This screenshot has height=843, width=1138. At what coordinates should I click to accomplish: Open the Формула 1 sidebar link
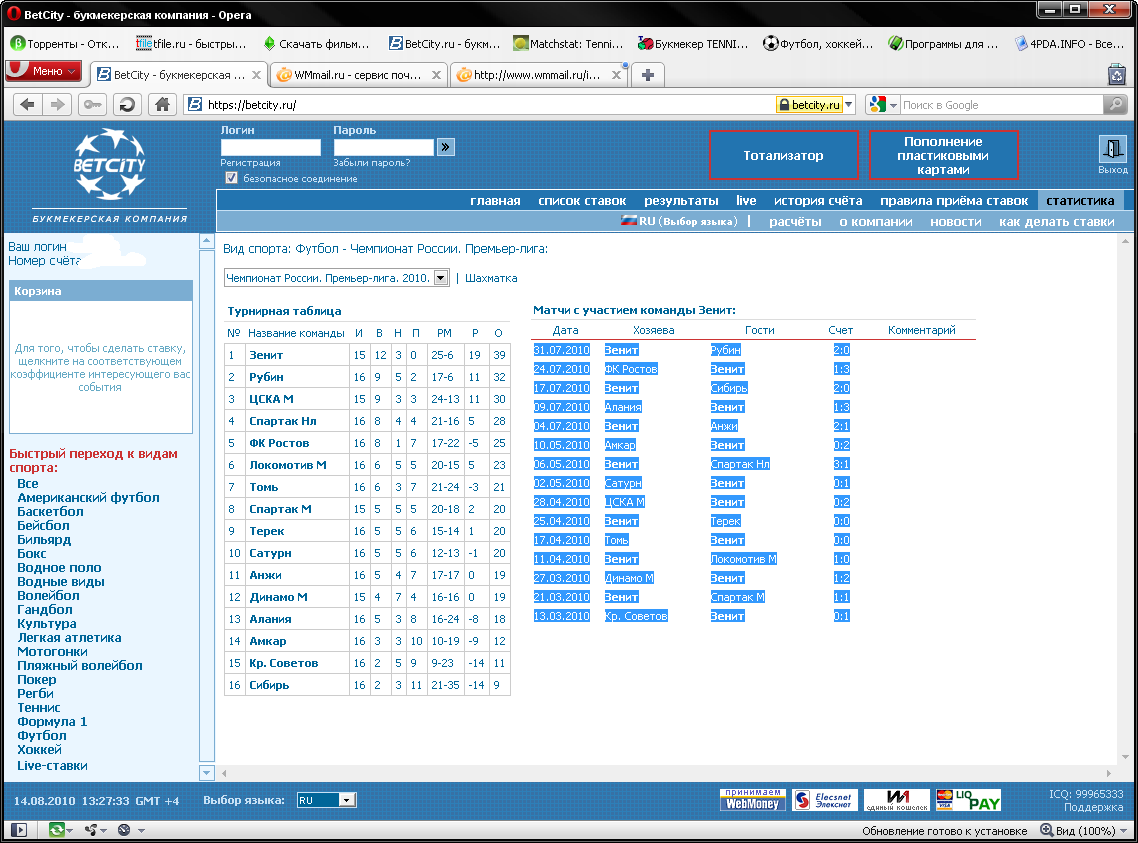click(x=52, y=721)
